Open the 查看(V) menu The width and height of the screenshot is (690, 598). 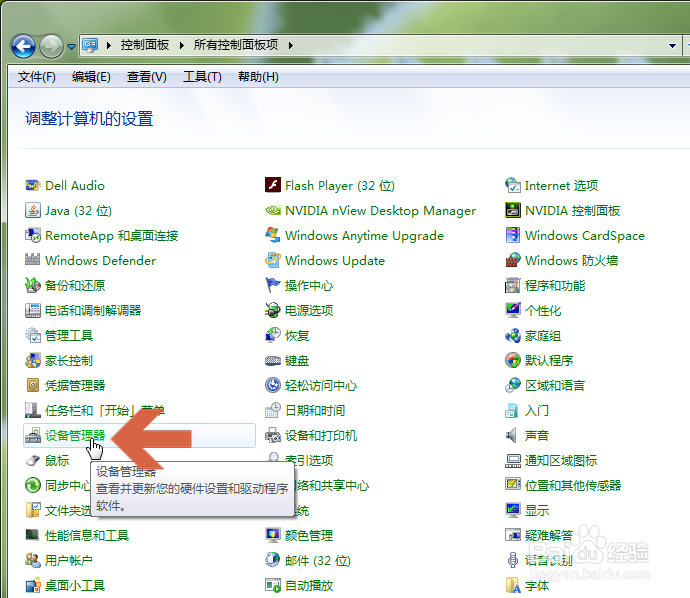pos(147,77)
